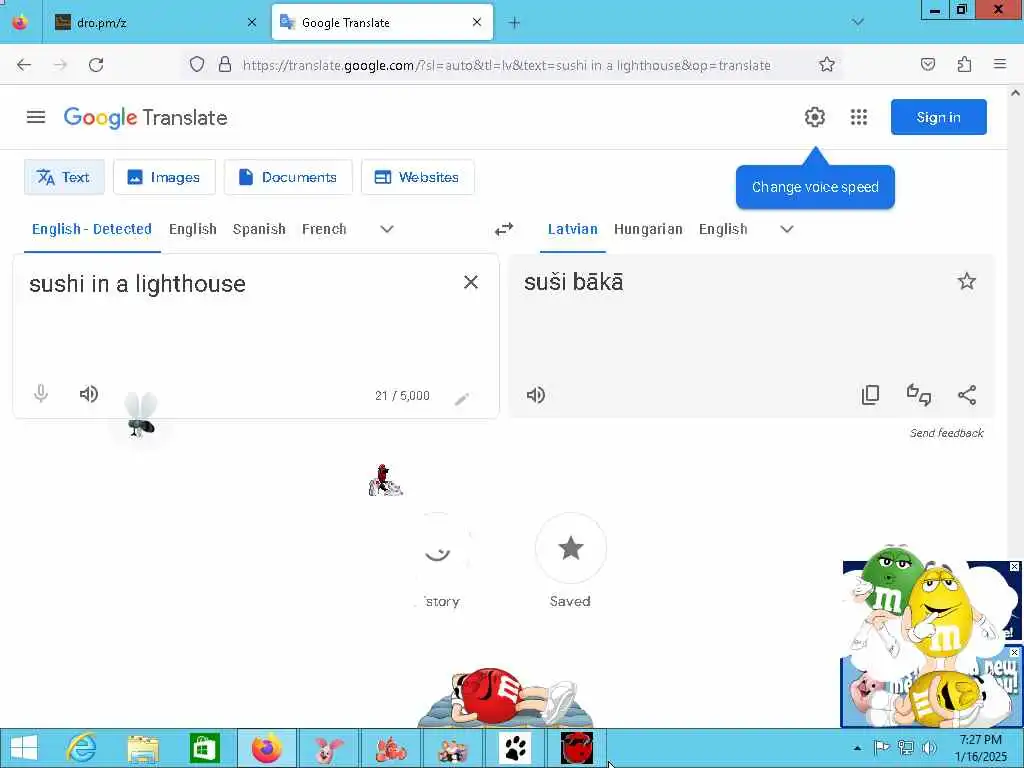Viewport: 1024px width, 768px height.
Task: Open Action Center flag in tray
Action: 881,748
